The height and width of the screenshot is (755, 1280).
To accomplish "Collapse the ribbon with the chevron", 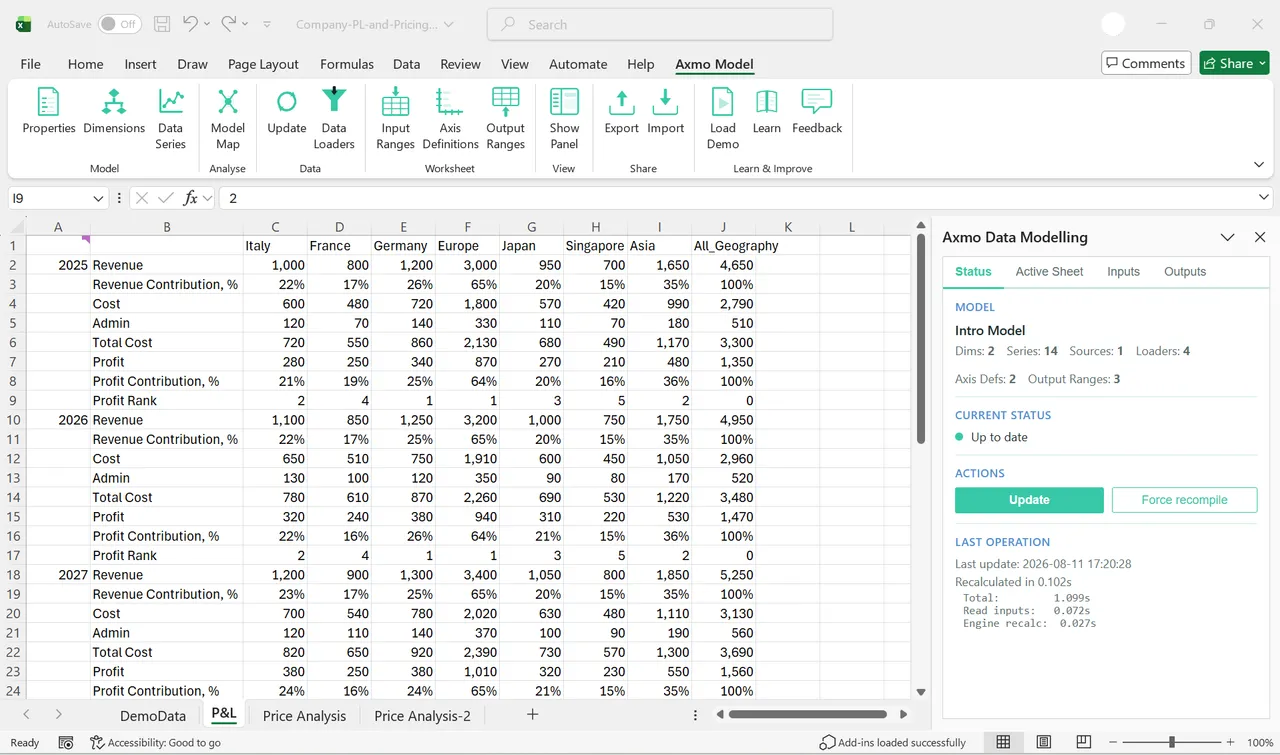I will [x=1259, y=165].
